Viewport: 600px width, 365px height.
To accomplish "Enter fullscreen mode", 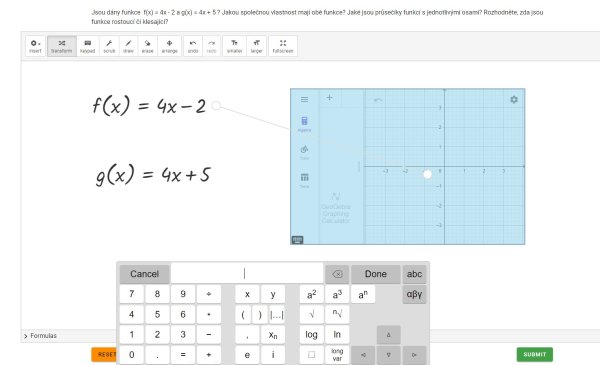I will [283, 46].
